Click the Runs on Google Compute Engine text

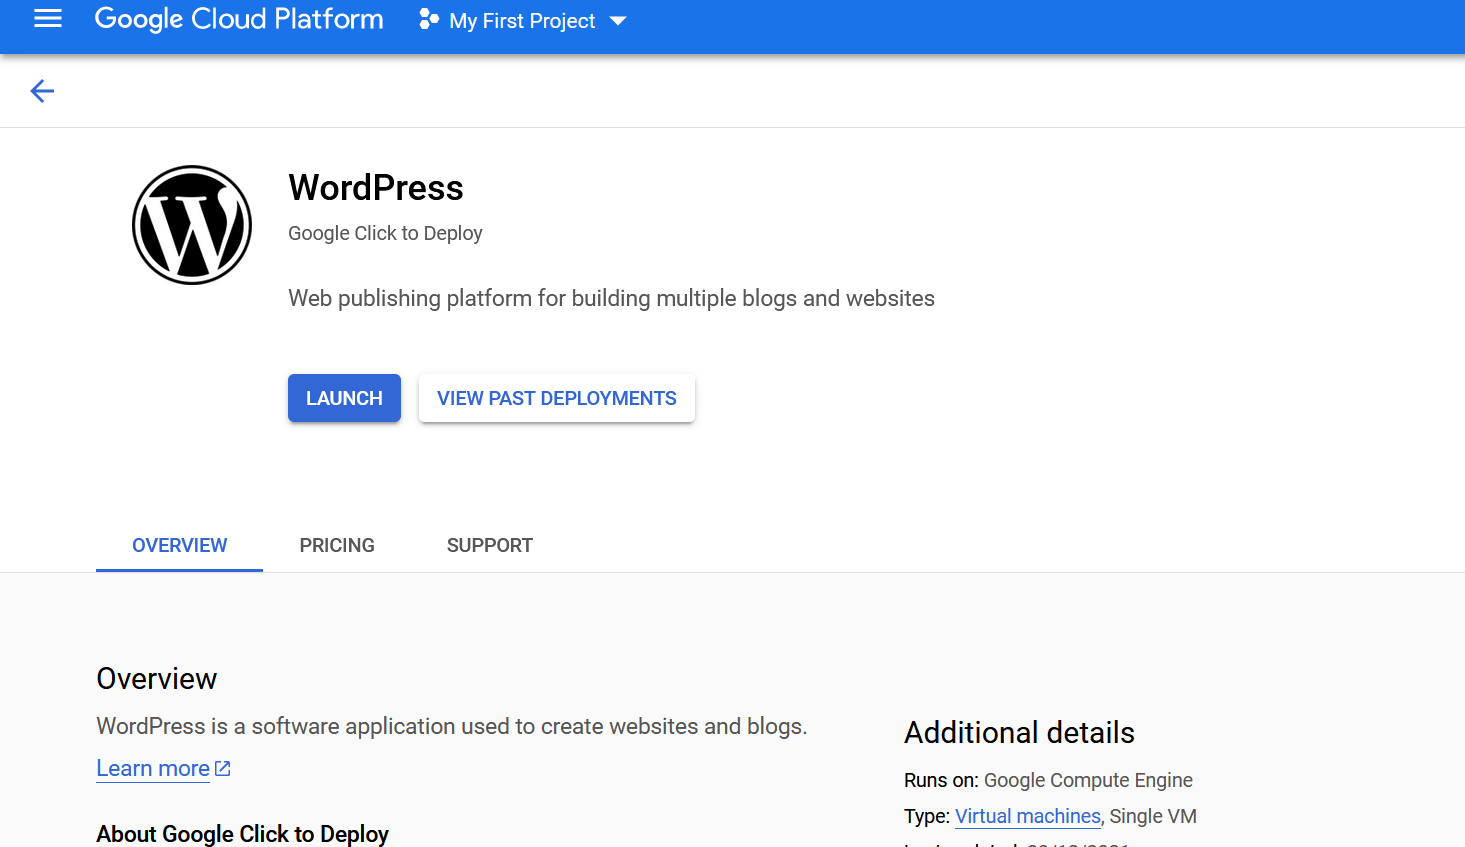coord(1048,780)
